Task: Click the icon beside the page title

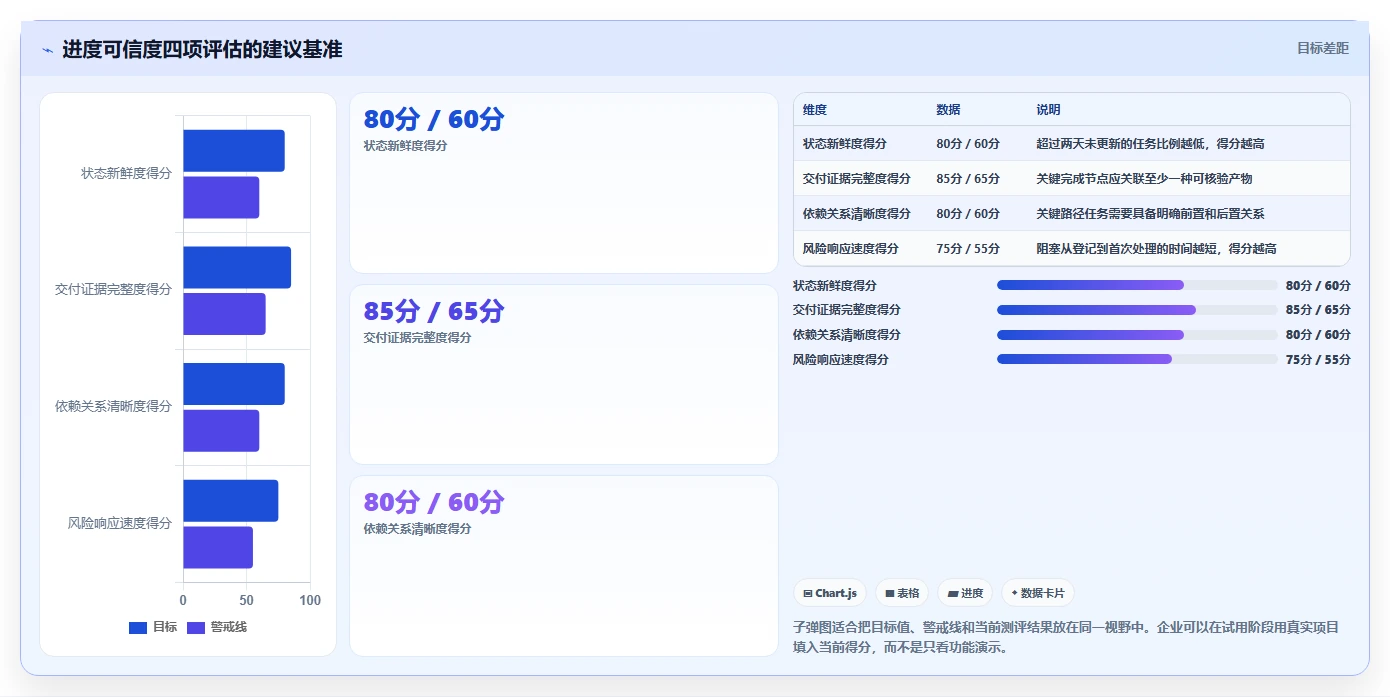Action: tap(47, 50)
